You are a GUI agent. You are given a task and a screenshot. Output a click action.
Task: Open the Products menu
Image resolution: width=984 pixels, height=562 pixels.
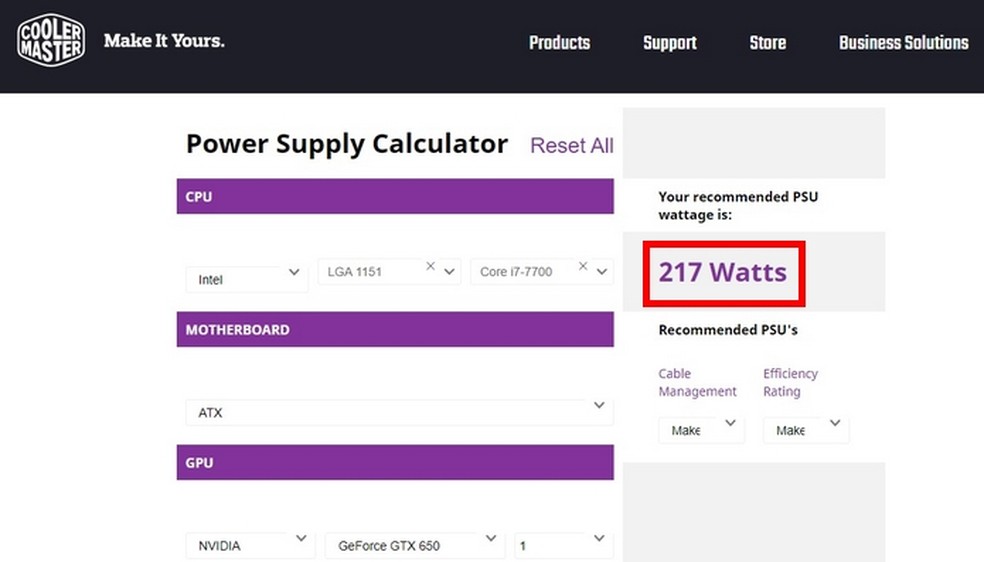point(559,43)
